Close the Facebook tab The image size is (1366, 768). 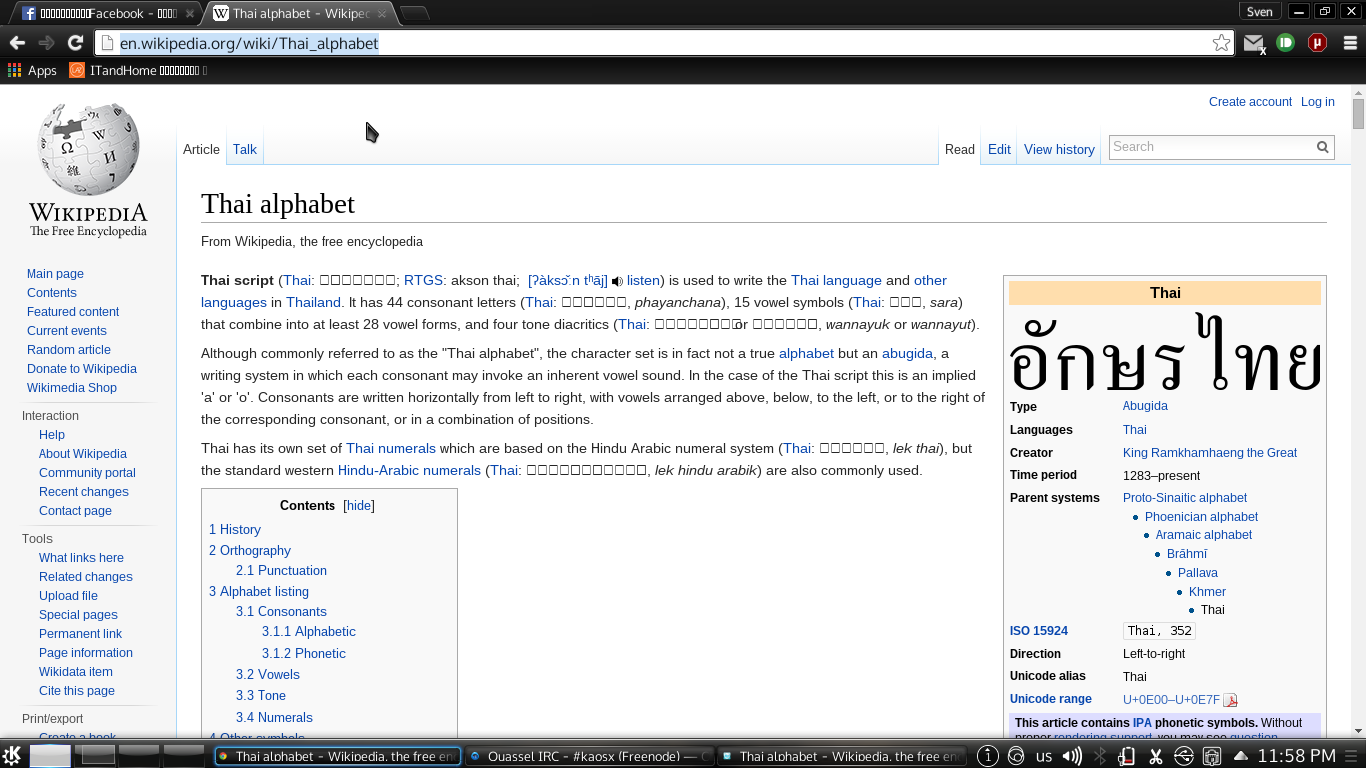point(190,14)
